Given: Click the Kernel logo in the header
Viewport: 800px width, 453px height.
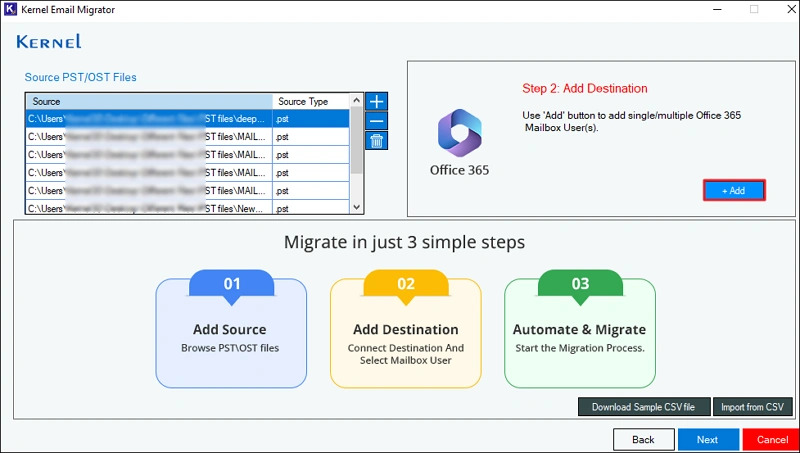Looking at the screenshot, I should click(49, 42).
